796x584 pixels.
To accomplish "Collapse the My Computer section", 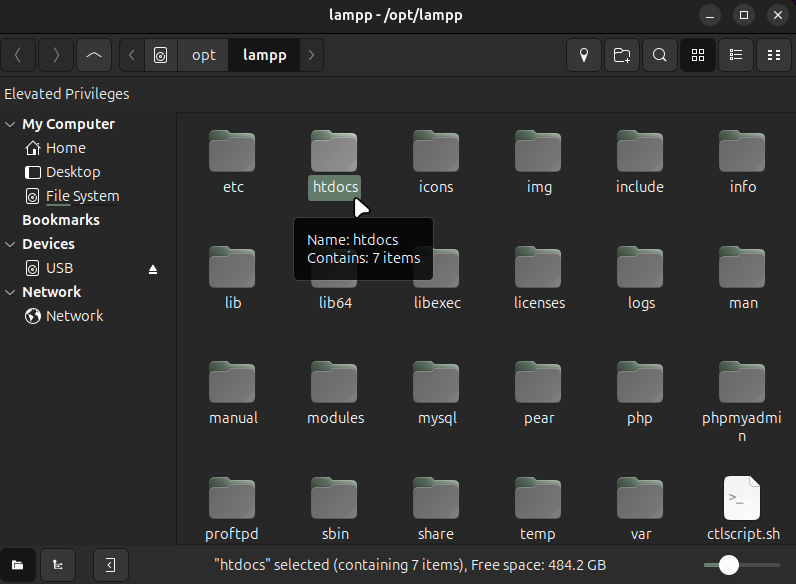I will [x=10, y=124].
